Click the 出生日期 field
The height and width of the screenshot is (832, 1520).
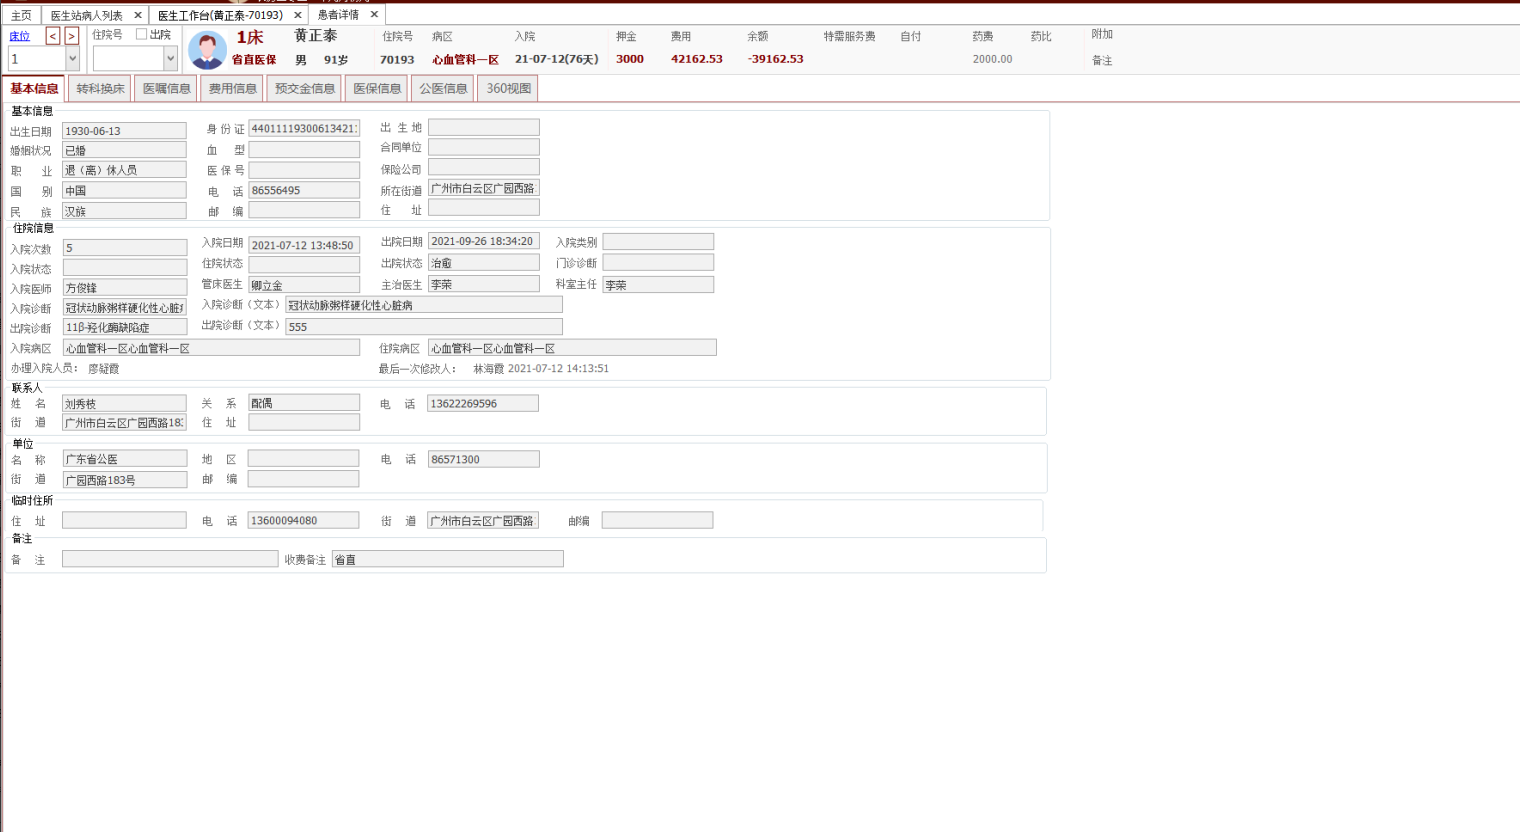click(x=124, y=131)
